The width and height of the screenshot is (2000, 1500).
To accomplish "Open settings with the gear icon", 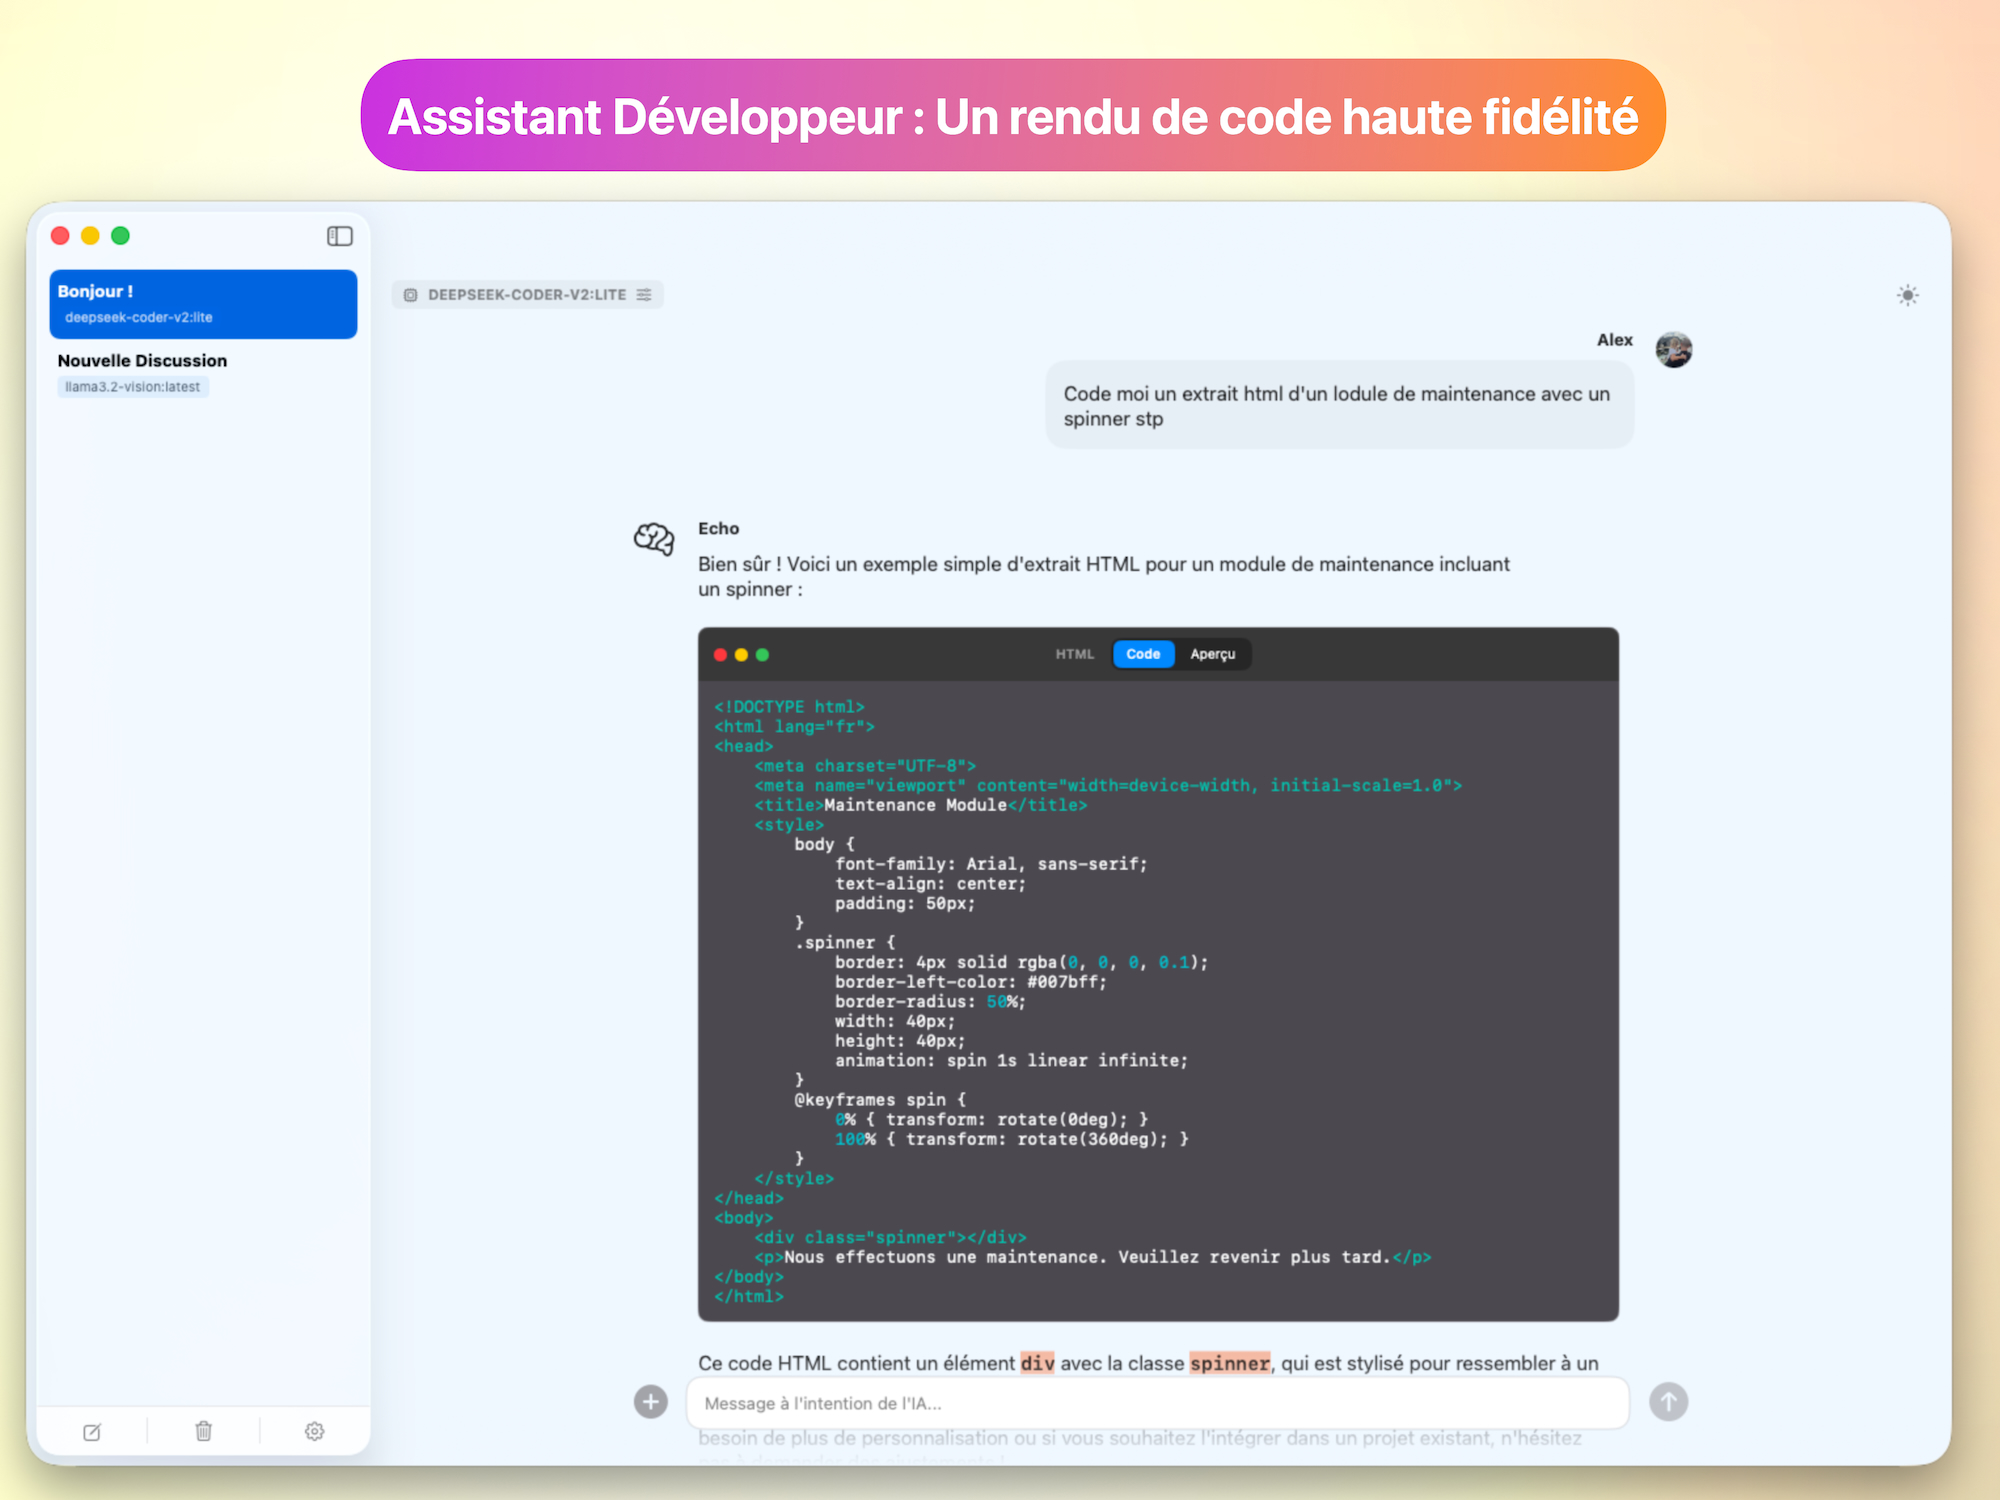I will [314, 1431].
